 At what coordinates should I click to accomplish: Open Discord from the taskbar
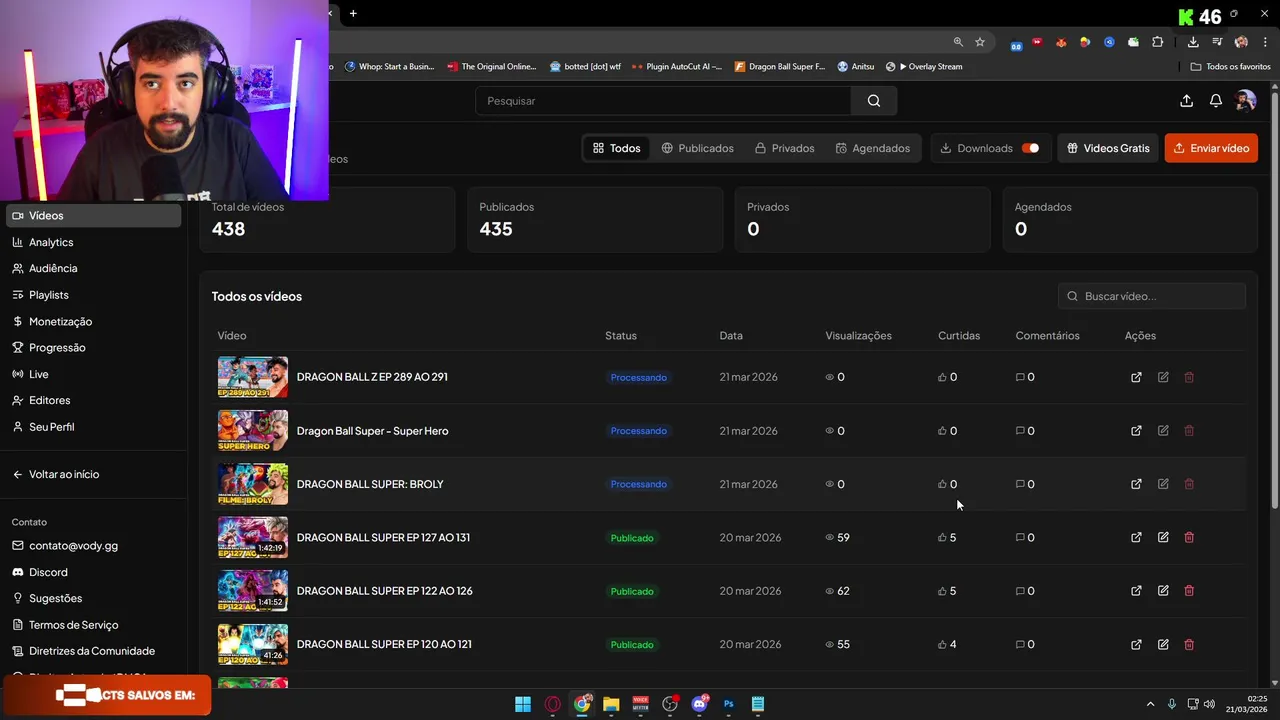pos(699,704)
